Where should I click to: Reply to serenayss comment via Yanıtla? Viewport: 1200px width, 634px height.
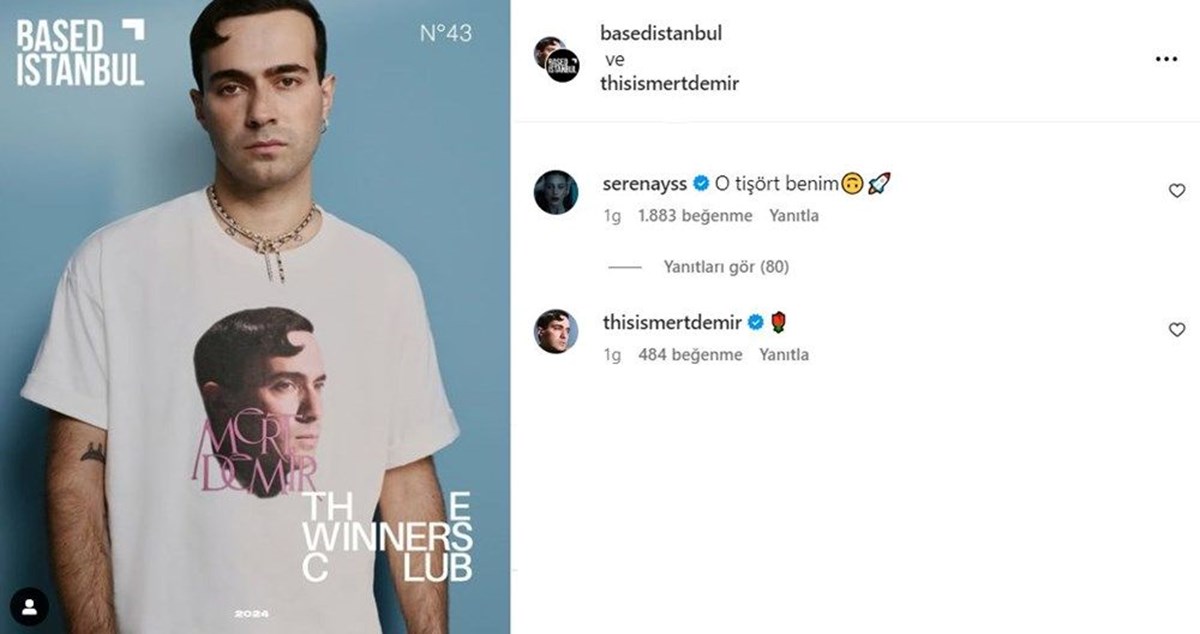click(x=794, y=215)
